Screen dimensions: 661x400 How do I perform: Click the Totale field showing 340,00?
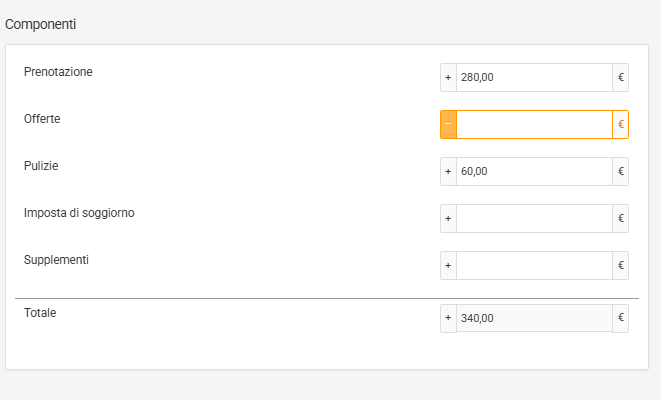tap(534, 319)
